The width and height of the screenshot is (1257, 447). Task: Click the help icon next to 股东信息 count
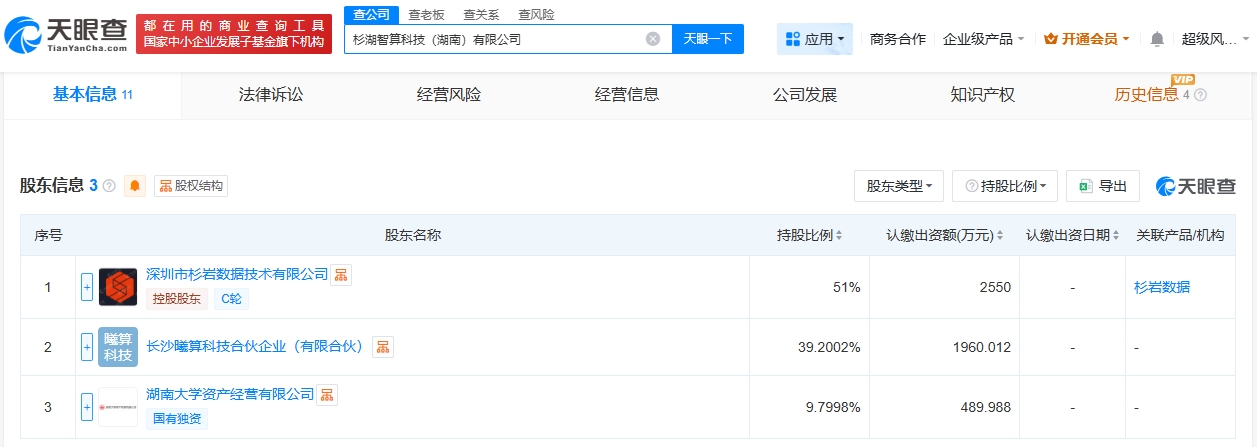coord(109,186)
